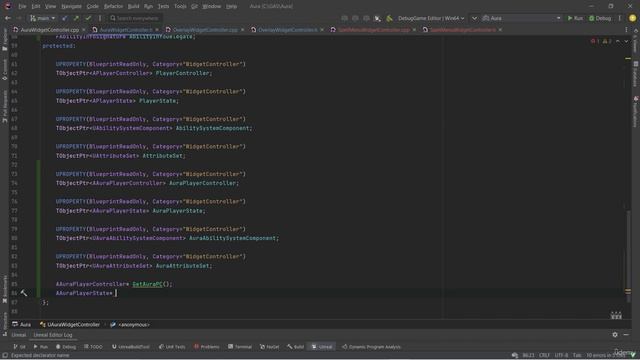Click the Search everywhere field
The image size is (640, 360).
coord(135,18)
